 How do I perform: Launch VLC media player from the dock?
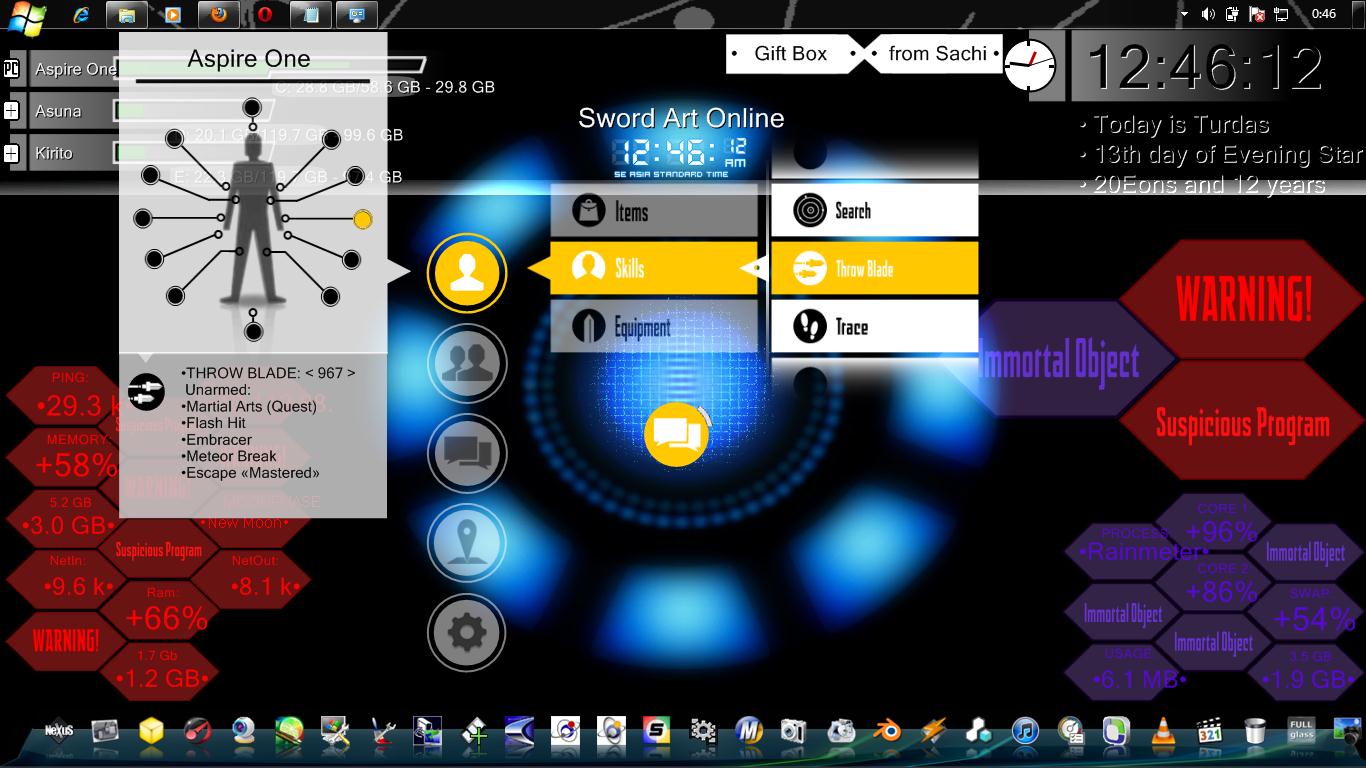coord(1163,731)
